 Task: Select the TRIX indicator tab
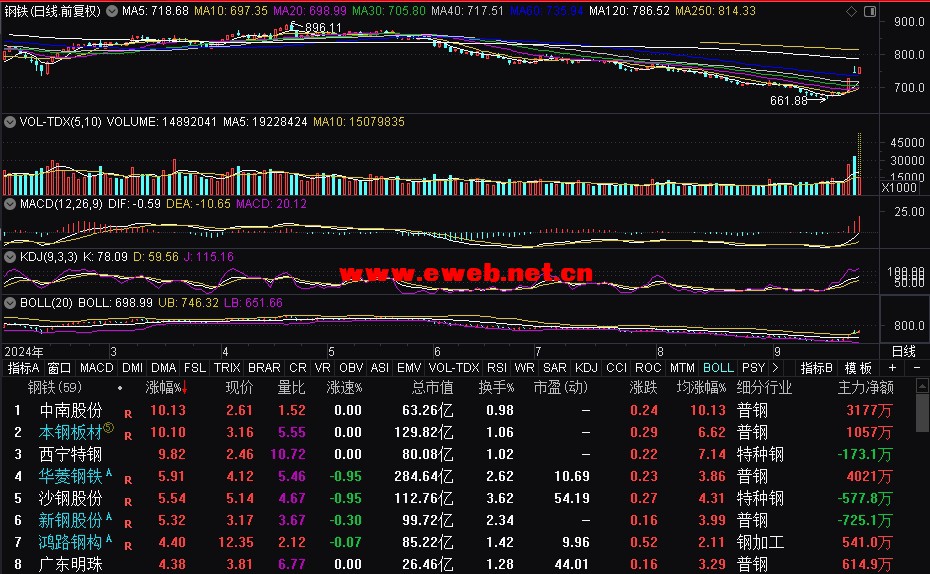click(227, 368)
